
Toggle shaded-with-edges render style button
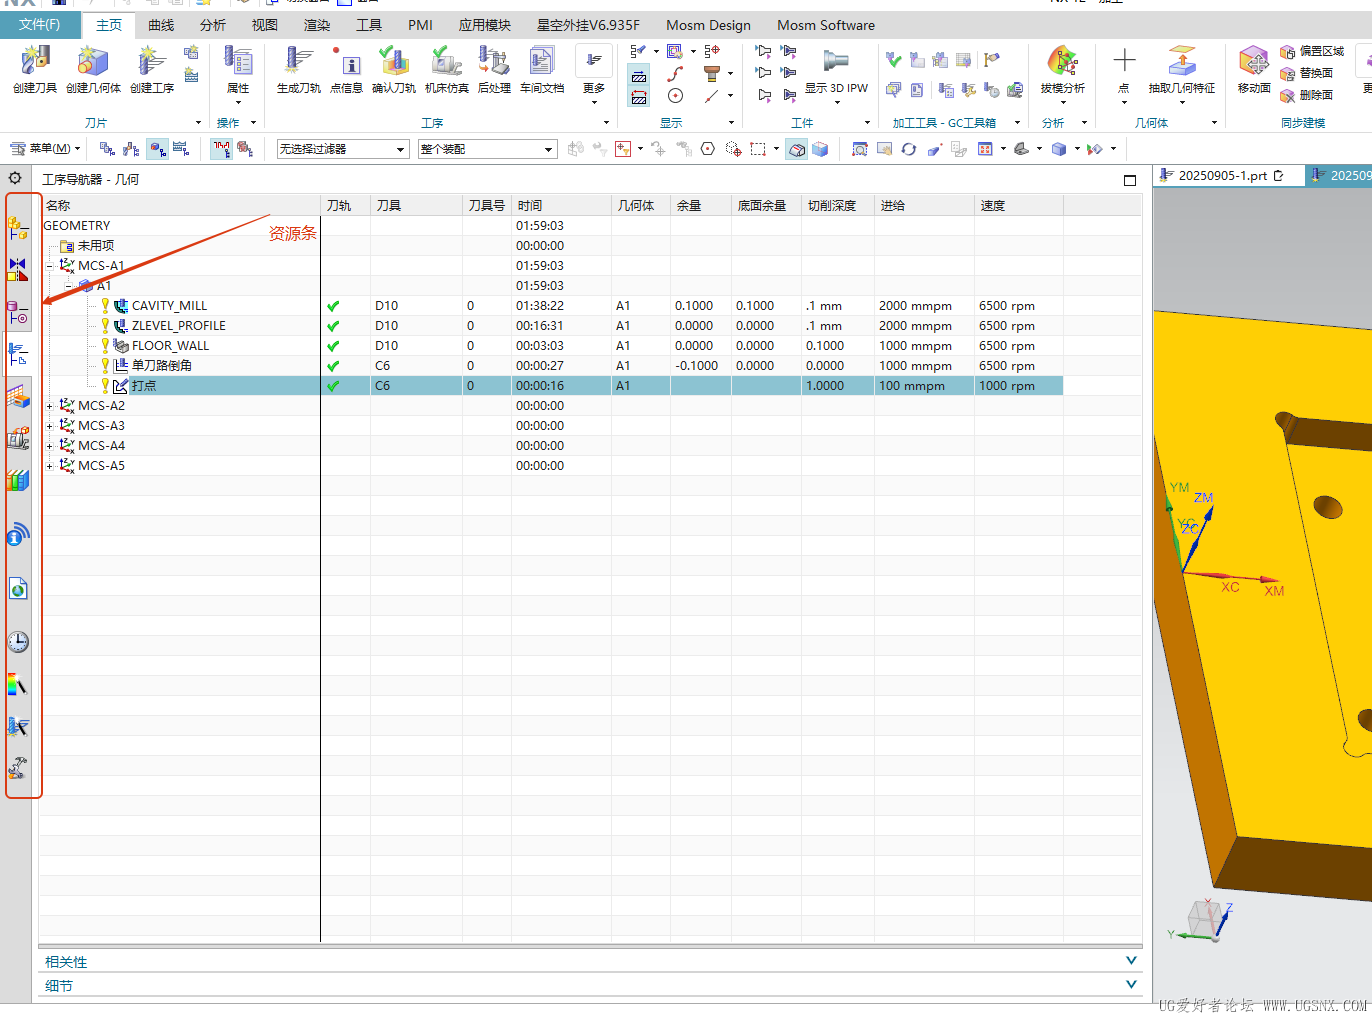[797, 149]
